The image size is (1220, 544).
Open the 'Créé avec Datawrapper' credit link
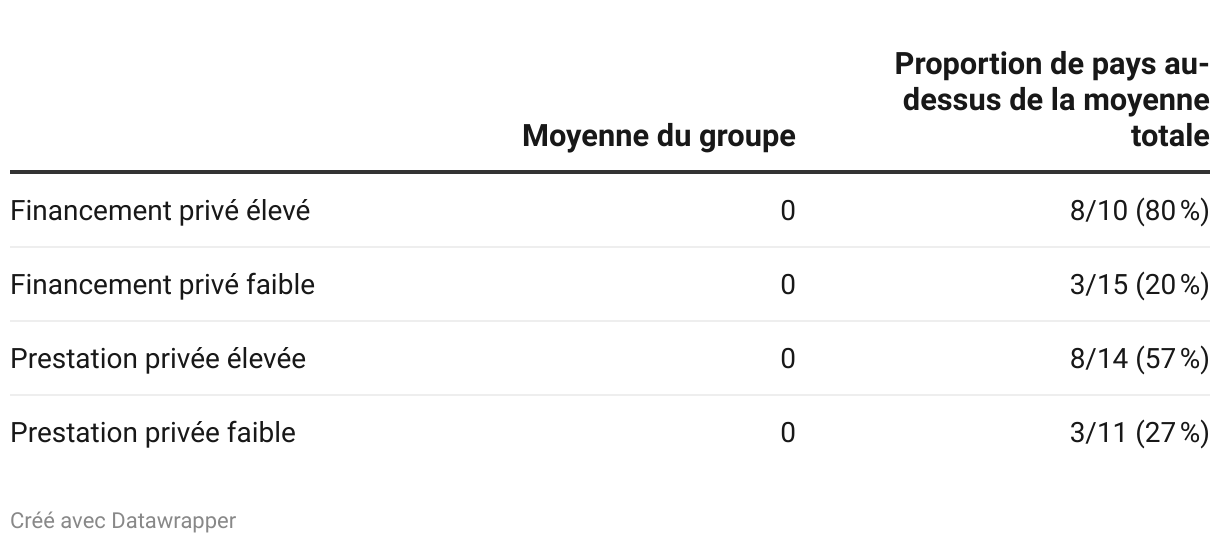(123, 521)
